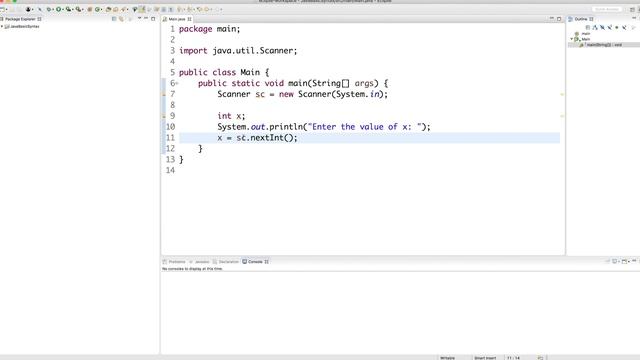
Task: Click the Display Selected Console icon
Action: click(x=614, y=261)
